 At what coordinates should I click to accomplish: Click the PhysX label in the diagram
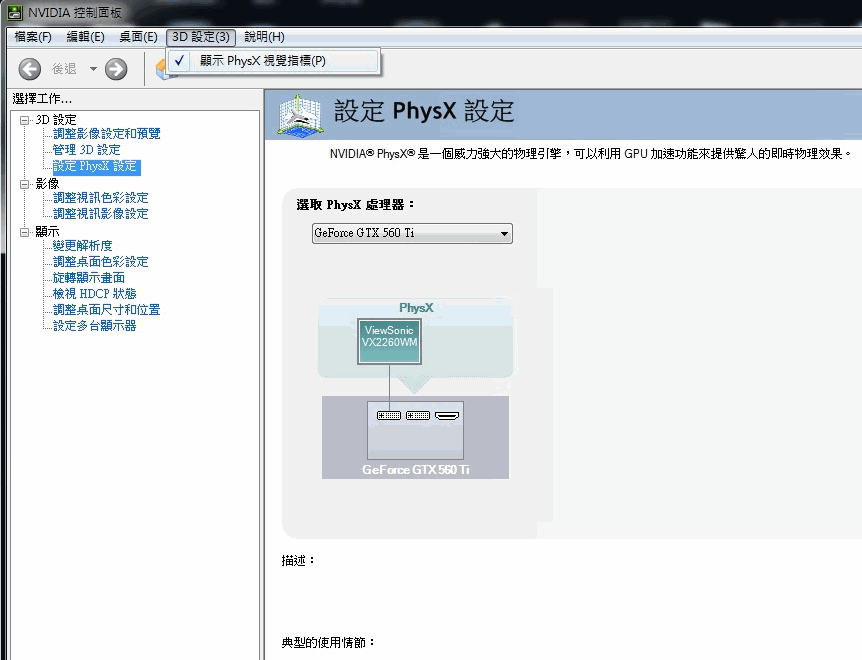click(x=416, y=308)
